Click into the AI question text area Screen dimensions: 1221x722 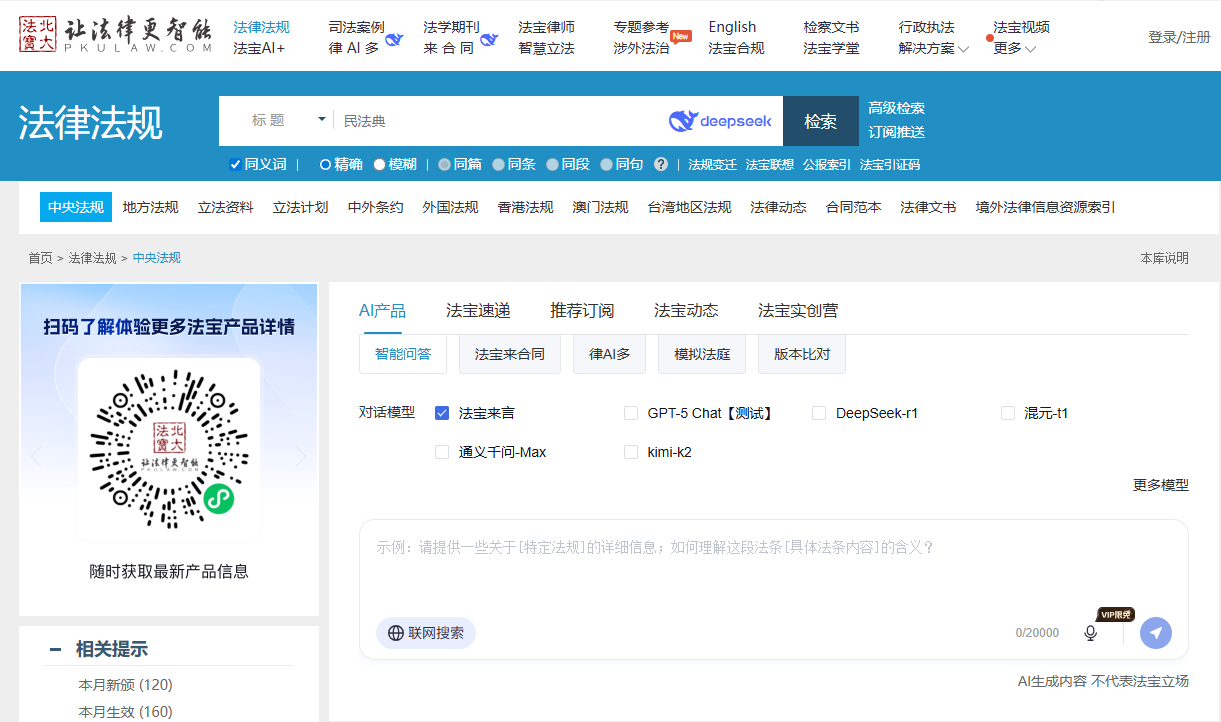coord(772,570)
